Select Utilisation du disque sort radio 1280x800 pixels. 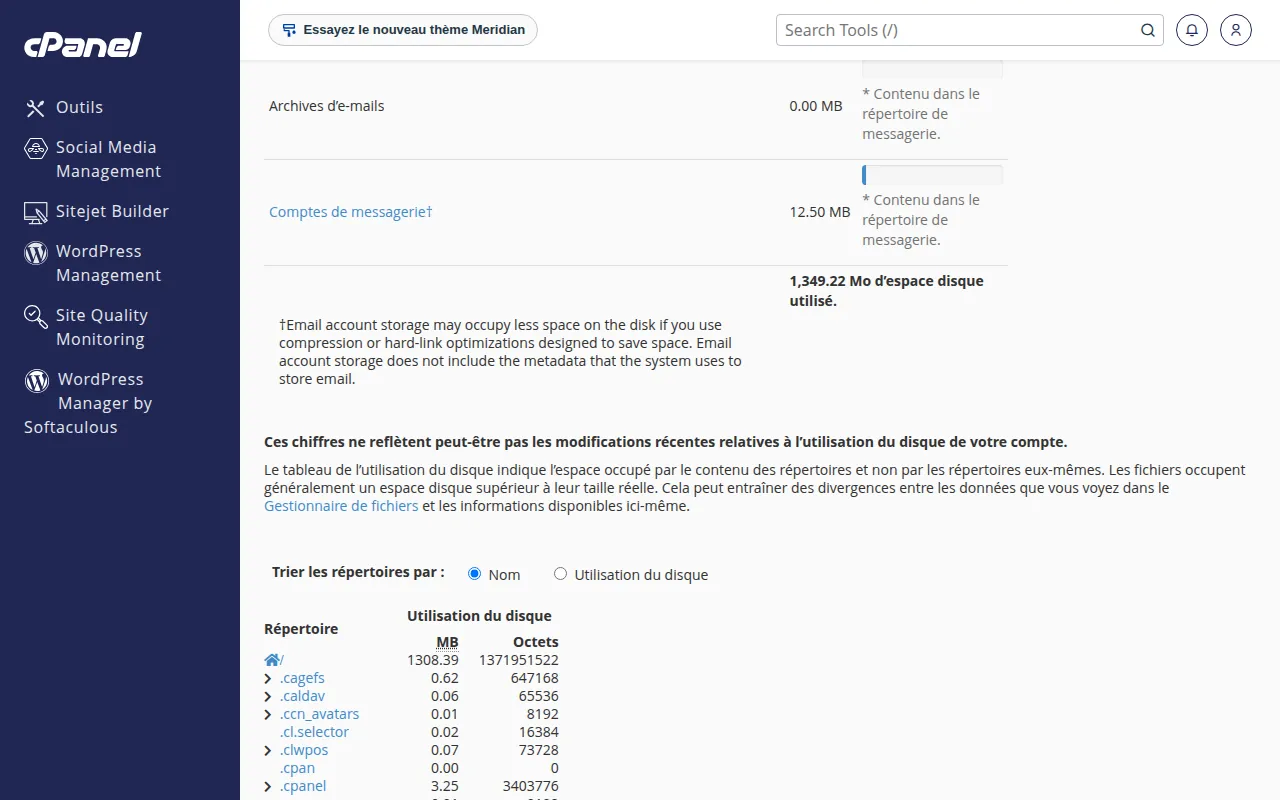[560, 574]
